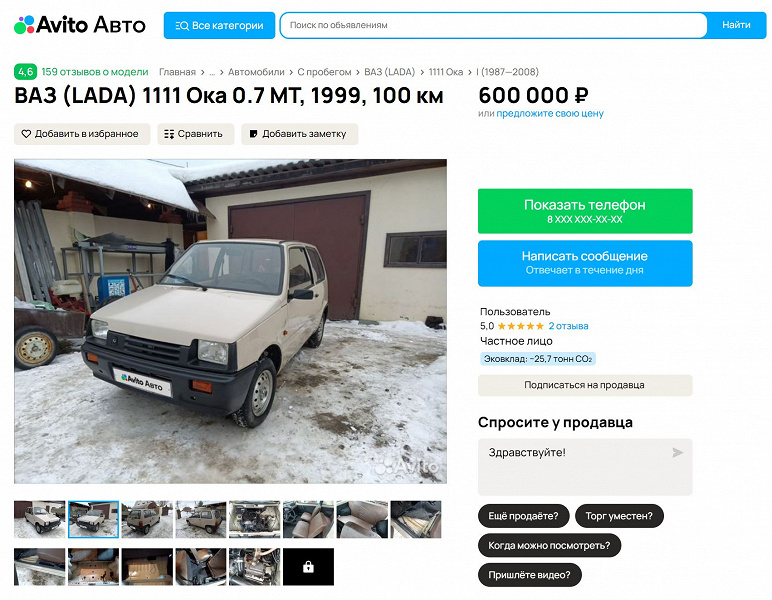772x600 pixels.
Task: Open the ВАЗ (LADA) breadcrumb
Action: (389, 72)
